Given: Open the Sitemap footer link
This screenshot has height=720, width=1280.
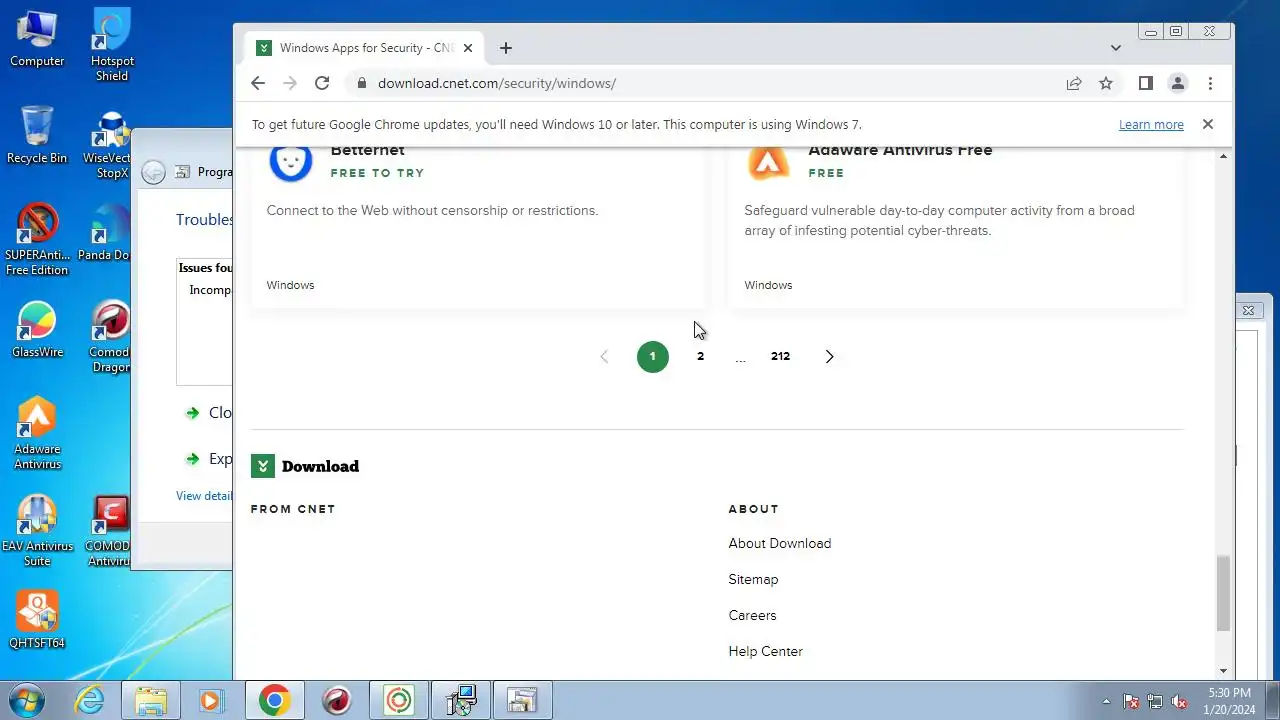Looking at the screenshot, I should coord(753,579).
